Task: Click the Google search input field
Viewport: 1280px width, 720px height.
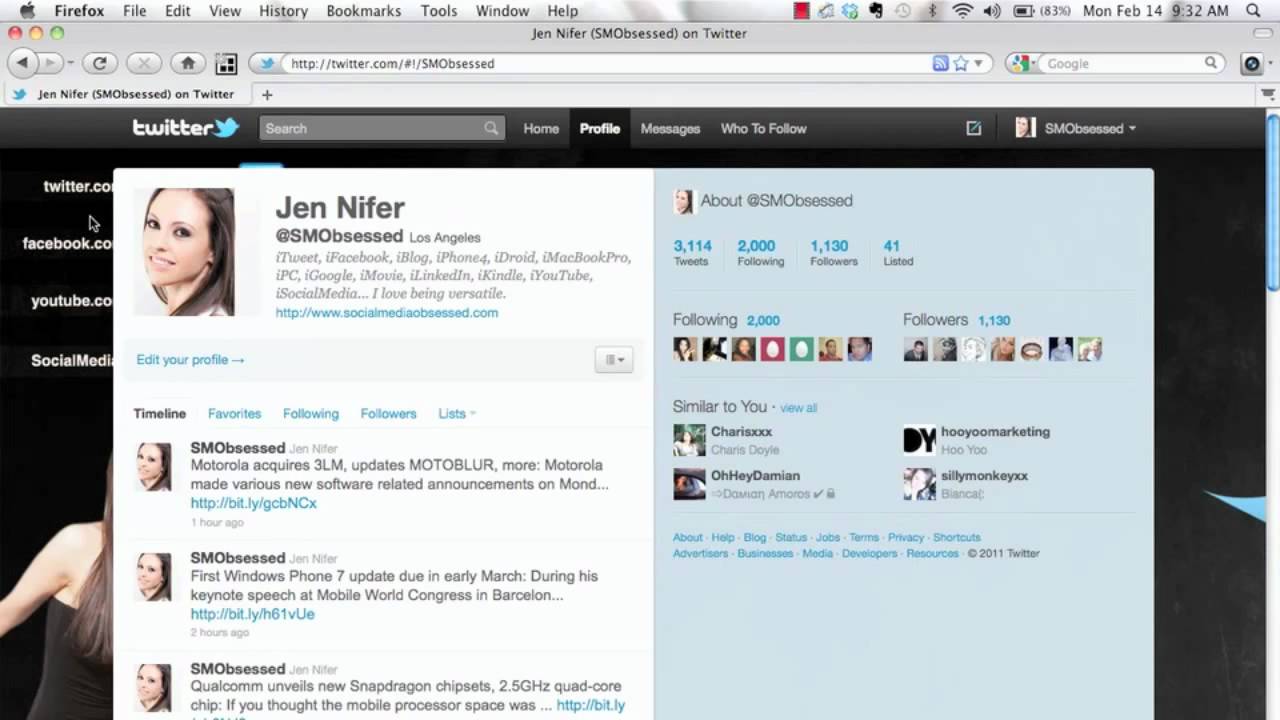Action: coord(1122,63)
